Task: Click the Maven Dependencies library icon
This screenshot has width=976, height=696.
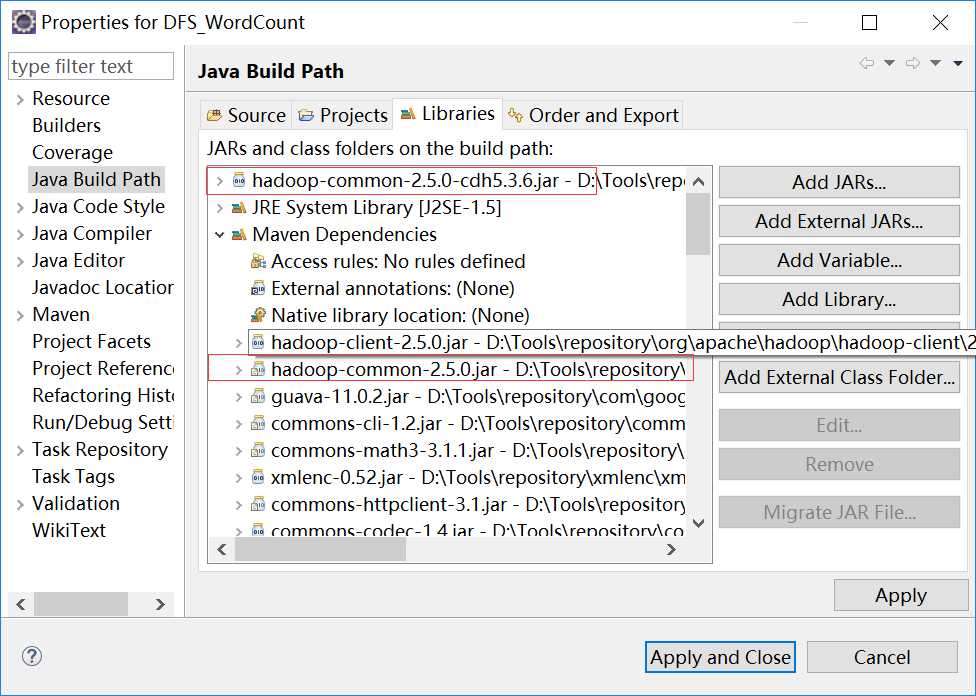Action: coord(239,235)
